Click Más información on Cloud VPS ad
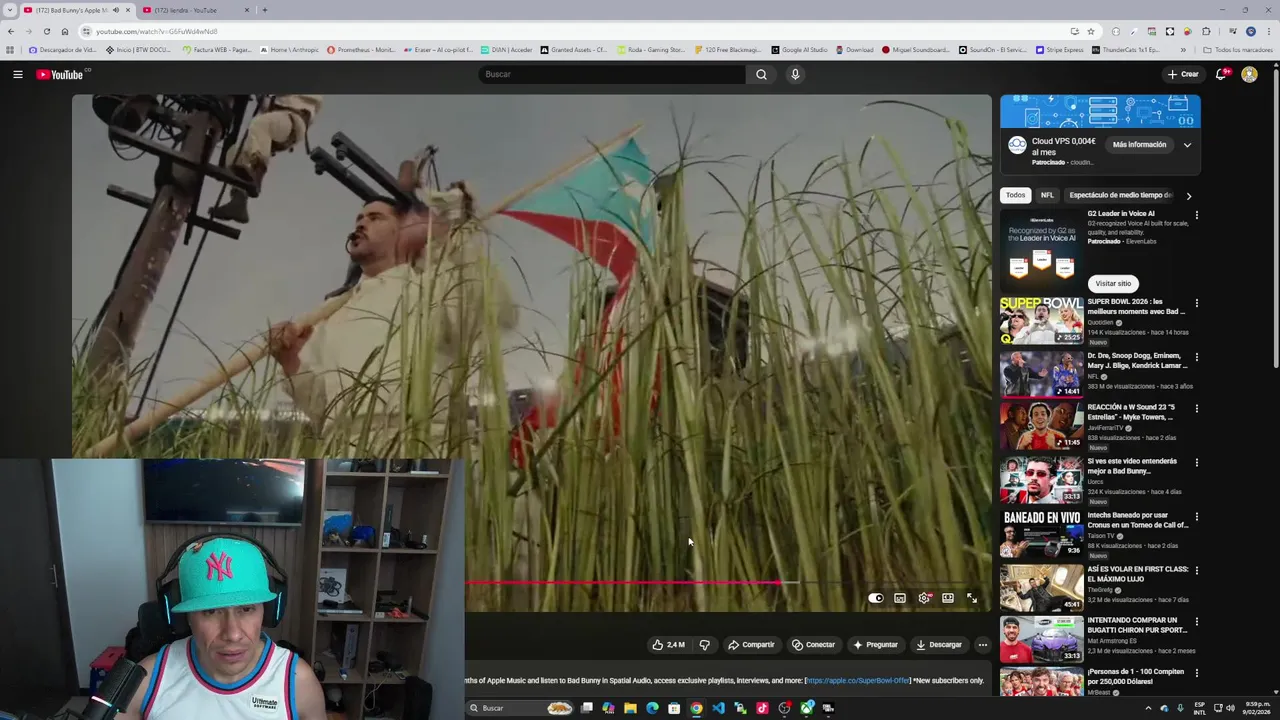Screen dimensions: 1280x720 point(1139,145)
